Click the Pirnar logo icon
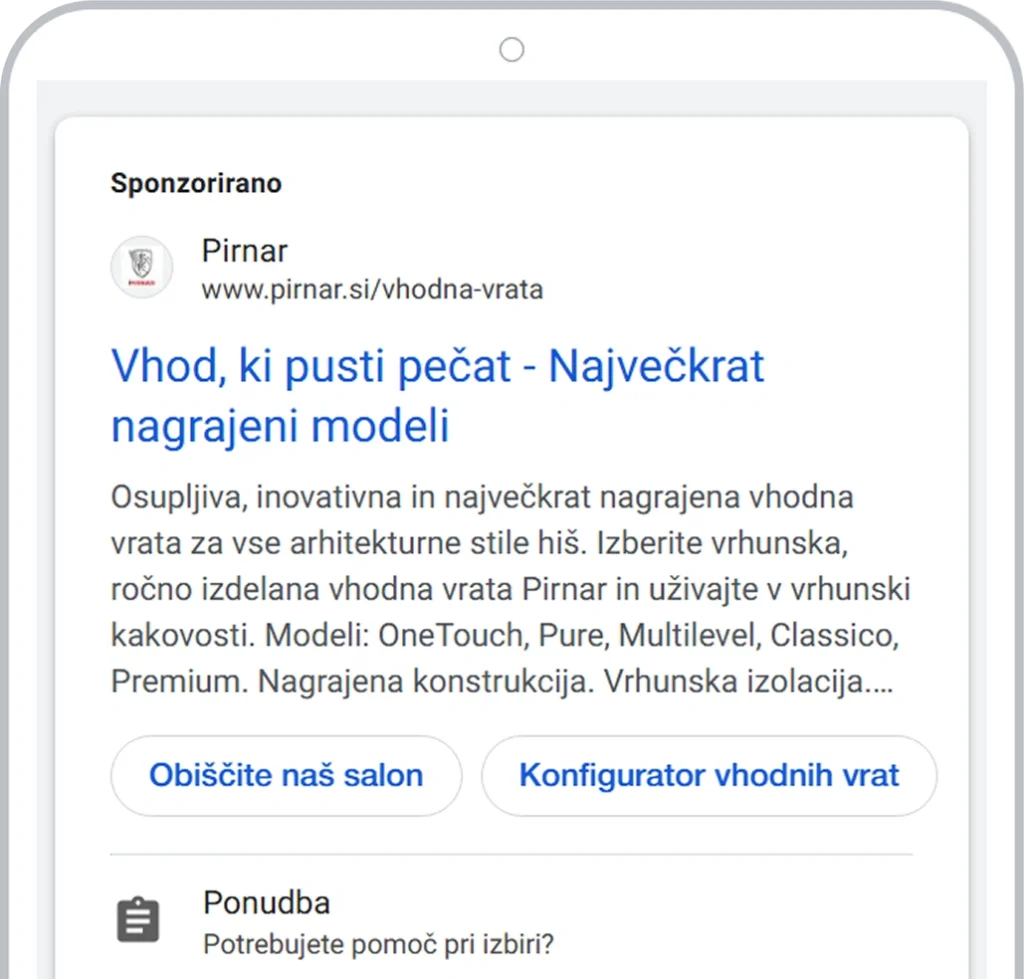Screen dimensions: 1024x979 pos(142,267)
